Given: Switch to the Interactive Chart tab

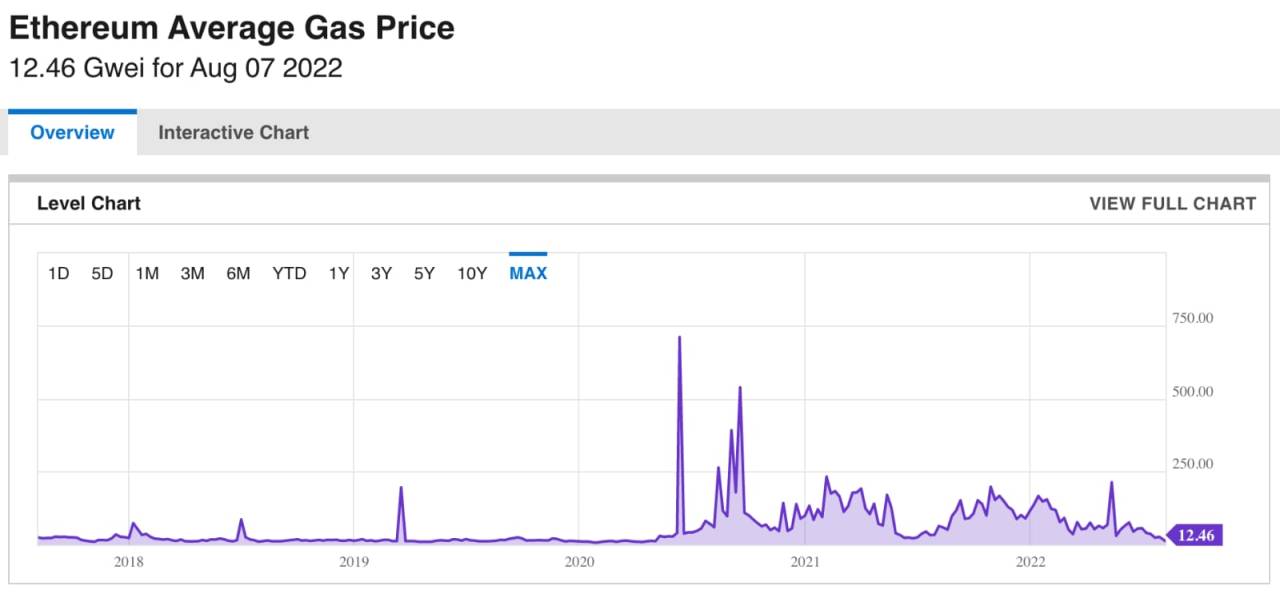Looking at the screenshot, I should point(233,132).
